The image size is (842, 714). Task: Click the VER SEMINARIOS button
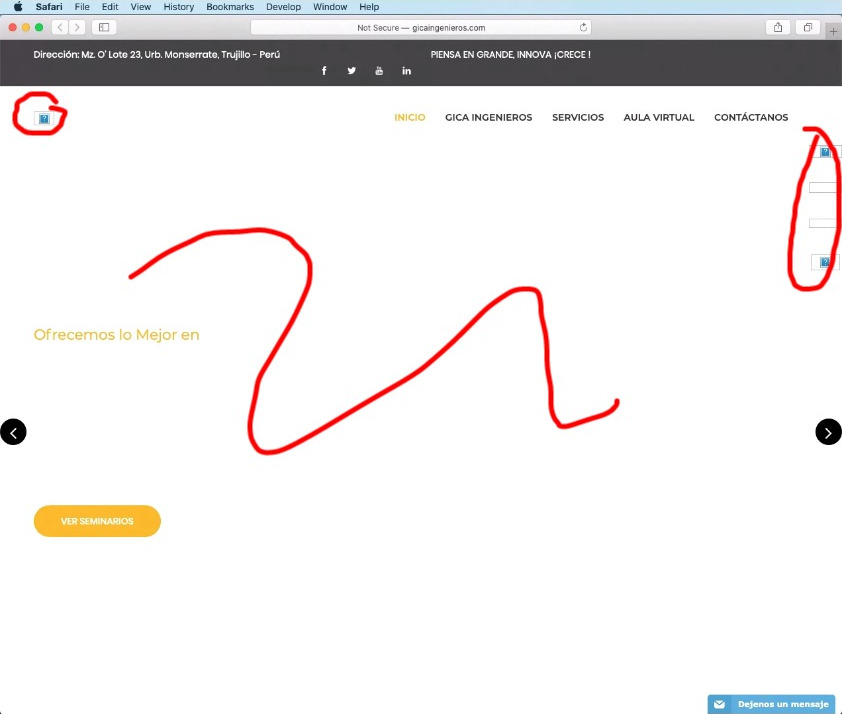pos(97,521)
